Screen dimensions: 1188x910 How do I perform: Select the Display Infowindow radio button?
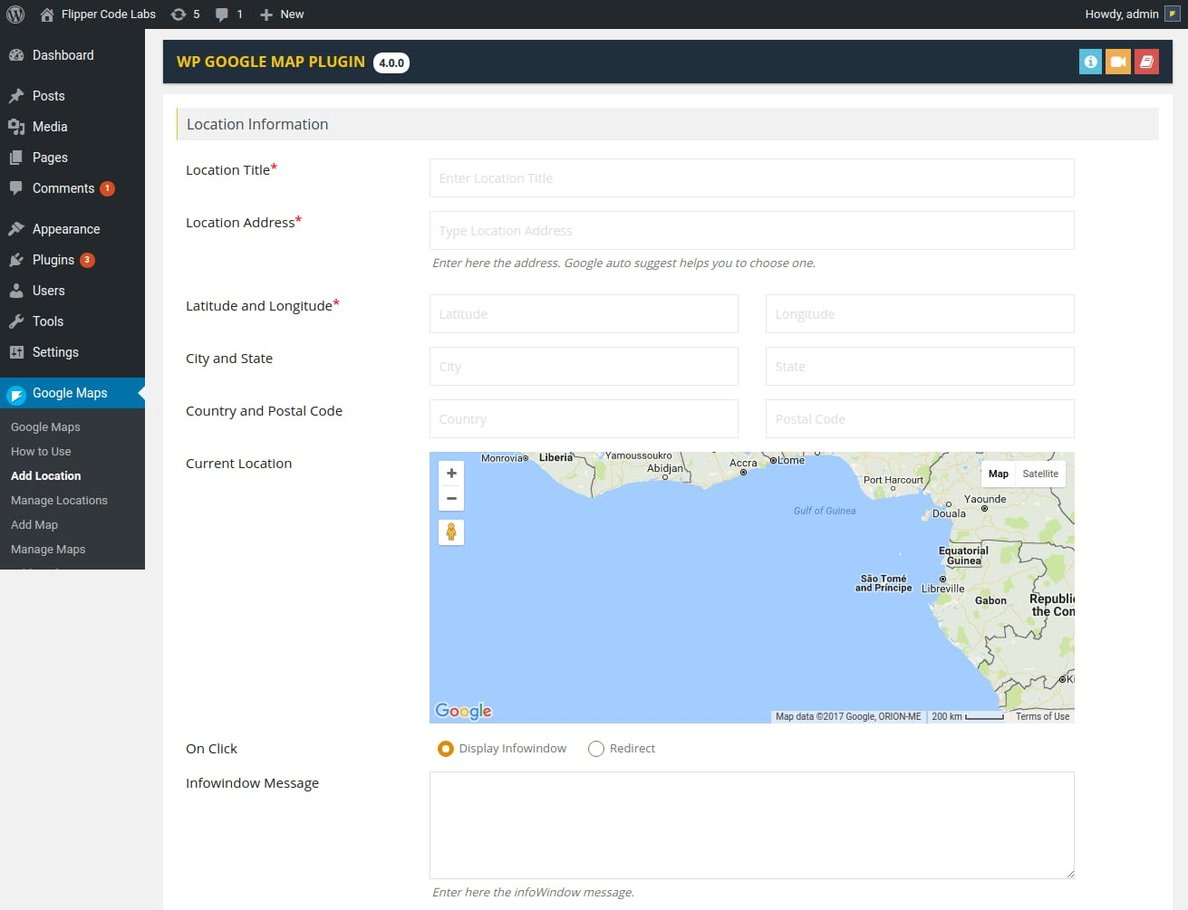[445, 748]
